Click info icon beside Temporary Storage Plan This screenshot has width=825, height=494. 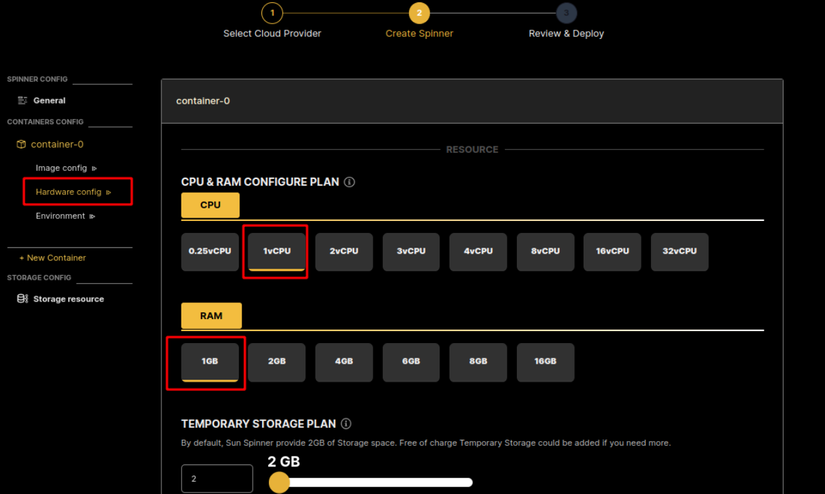(x=346, y=424)
